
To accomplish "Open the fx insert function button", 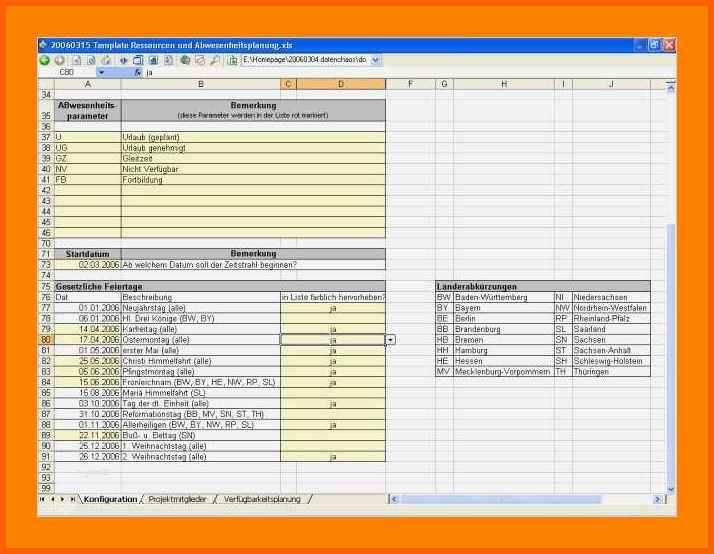I will [138, 72].
